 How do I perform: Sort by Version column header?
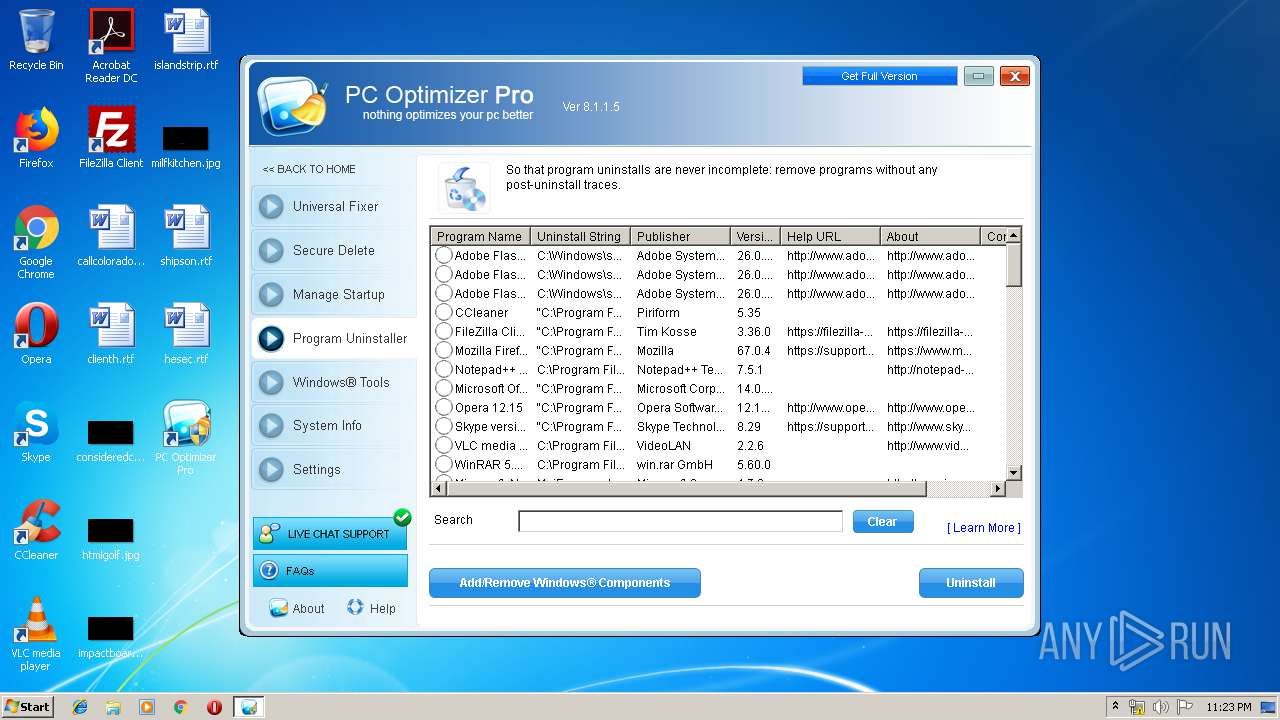[x=756, y=237]
